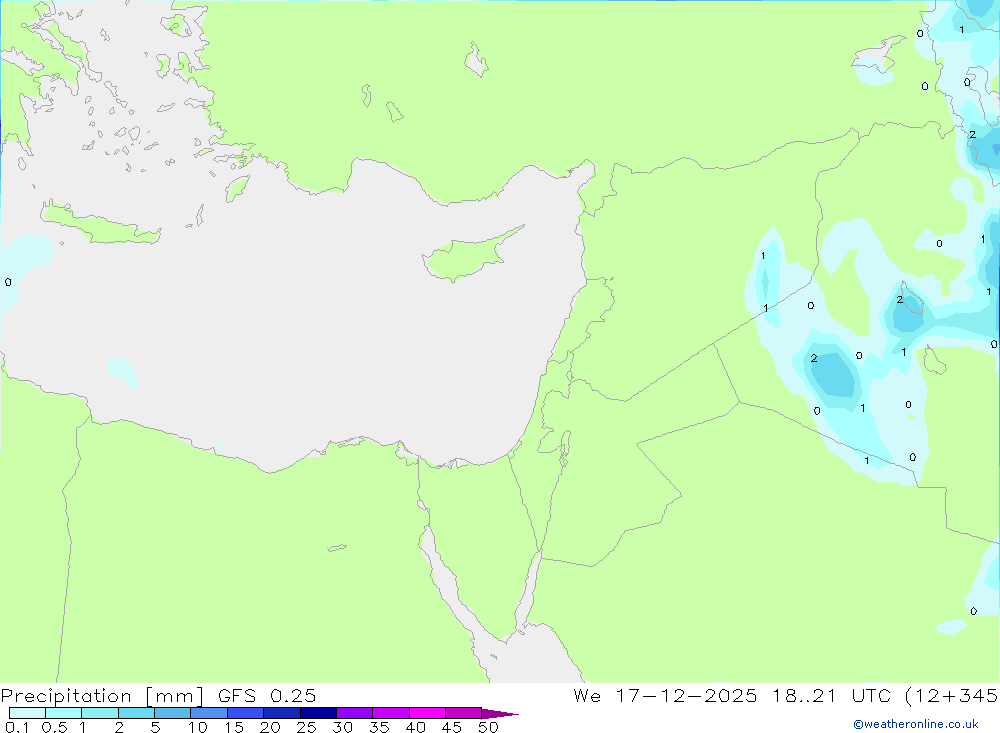The height and width of the screenshot is (733, 1000).
Task: Click the weekday text 'We'
Action: [587, 695]
